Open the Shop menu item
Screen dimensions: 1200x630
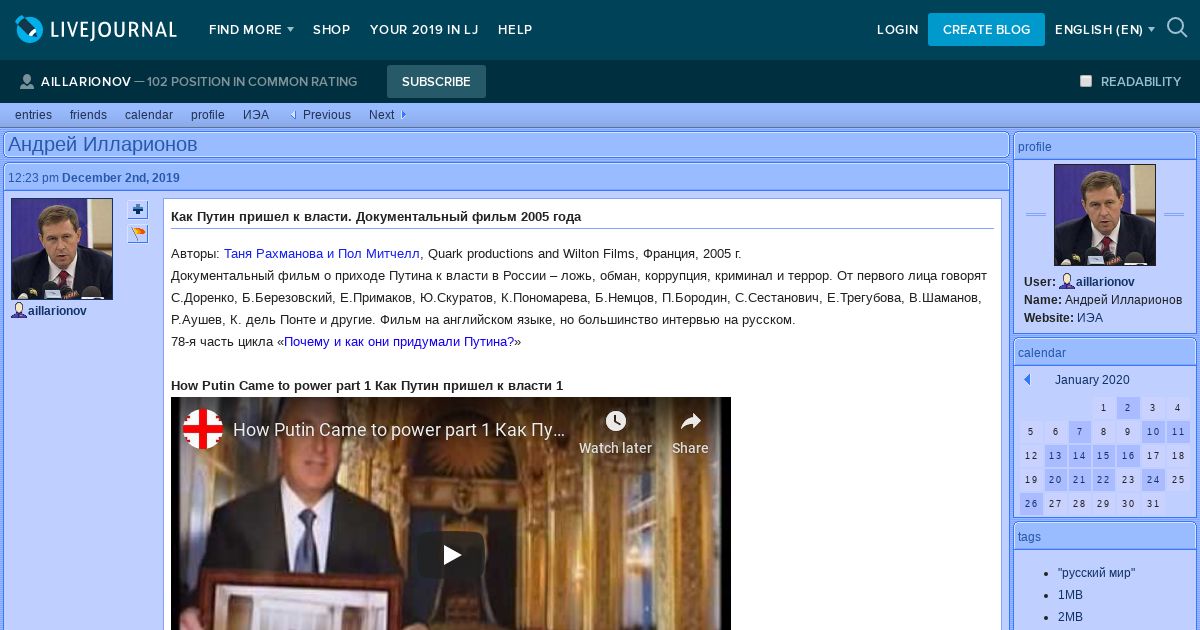331,30
